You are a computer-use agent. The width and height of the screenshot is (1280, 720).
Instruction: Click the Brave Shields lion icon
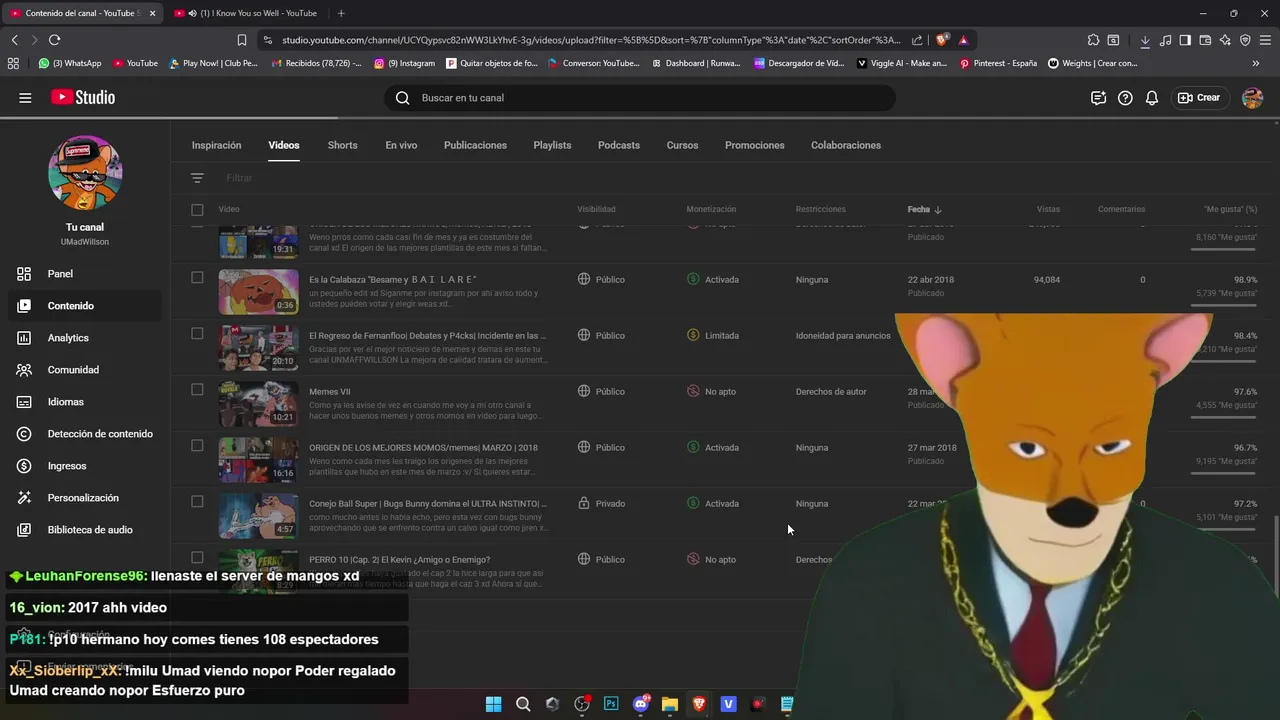coord(942,40)
